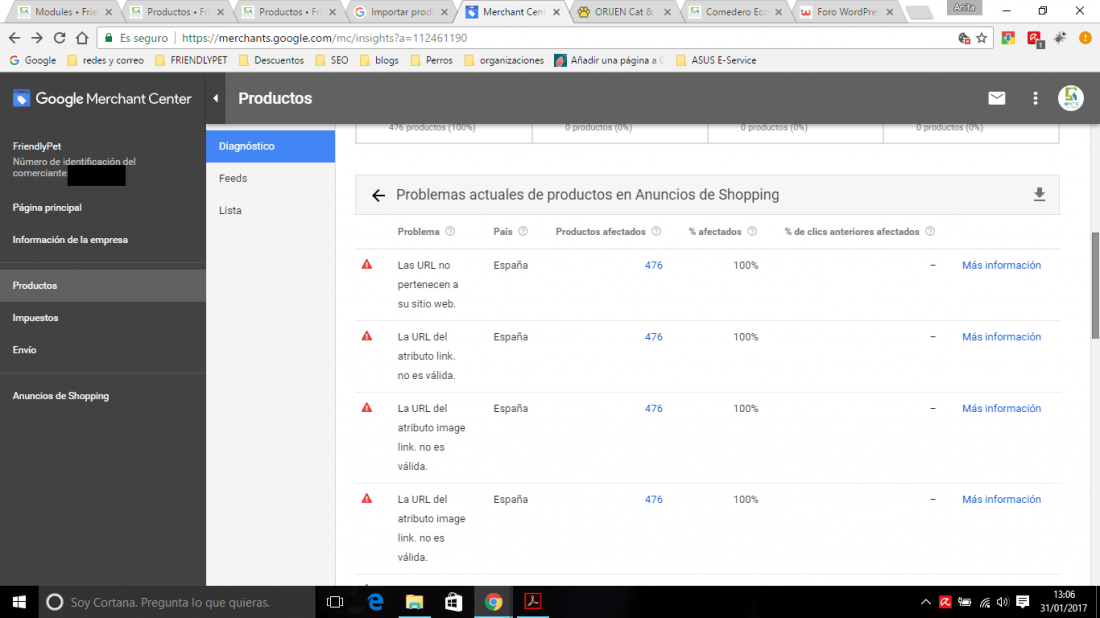Image resolution: width=1100 pixels, height=618 pixels.
Task: Click the page vertical scrollbar
Action: tap(1095, 284)
